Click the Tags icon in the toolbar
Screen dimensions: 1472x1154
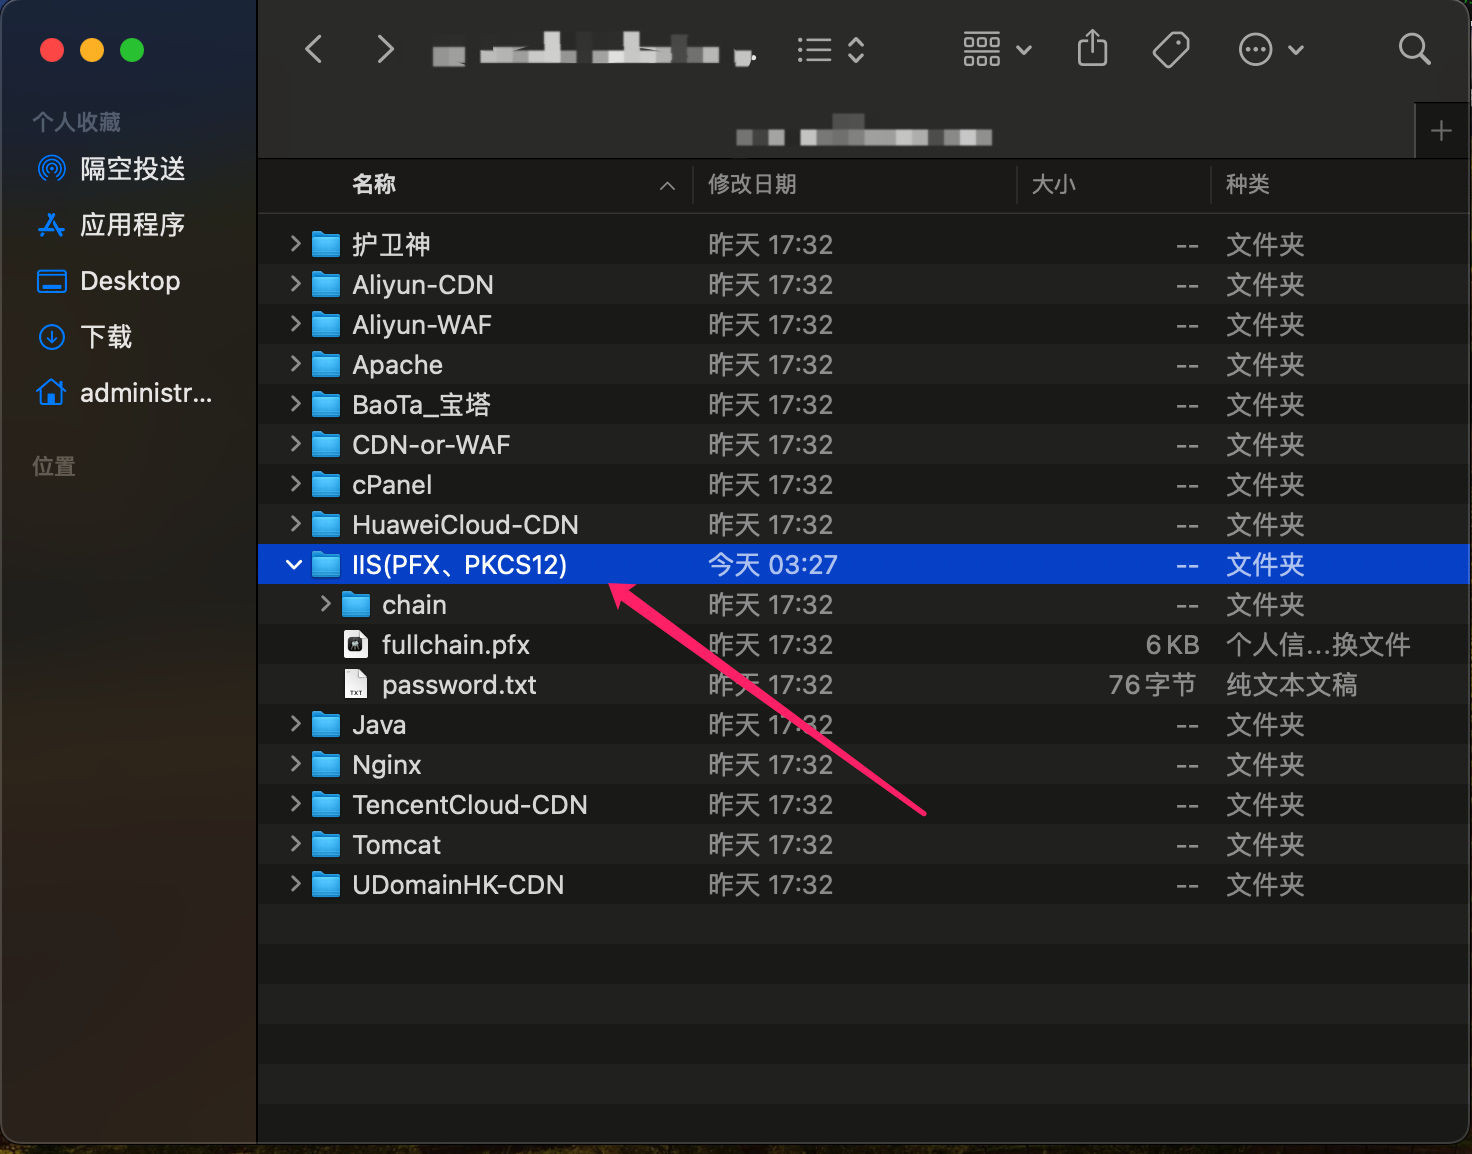click(1171, 49)
